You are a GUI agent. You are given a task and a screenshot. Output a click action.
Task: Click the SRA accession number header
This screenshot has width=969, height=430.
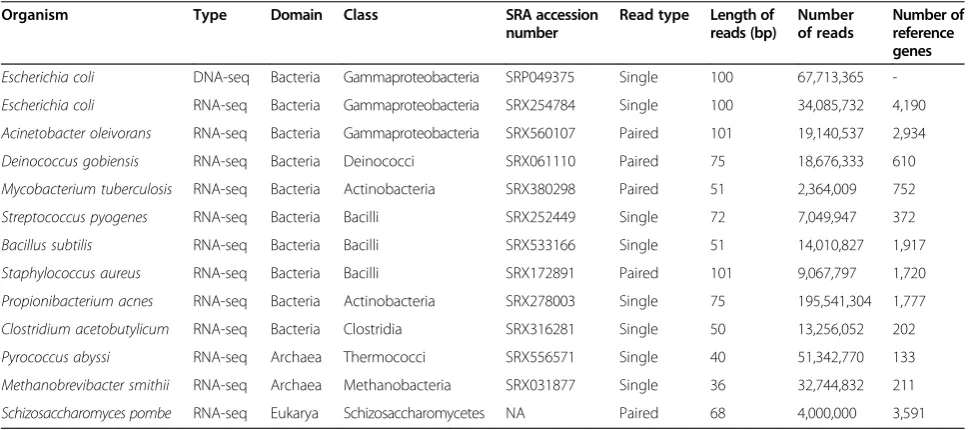click(551, 24)
